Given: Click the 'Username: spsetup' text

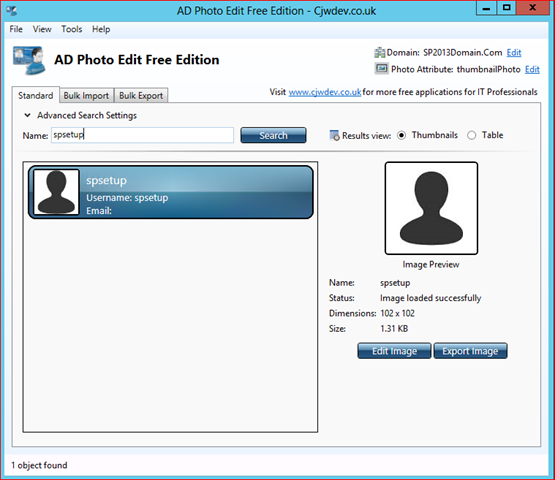Looking at the screenshot, I should pyautogui.click(x=127, y=198).
